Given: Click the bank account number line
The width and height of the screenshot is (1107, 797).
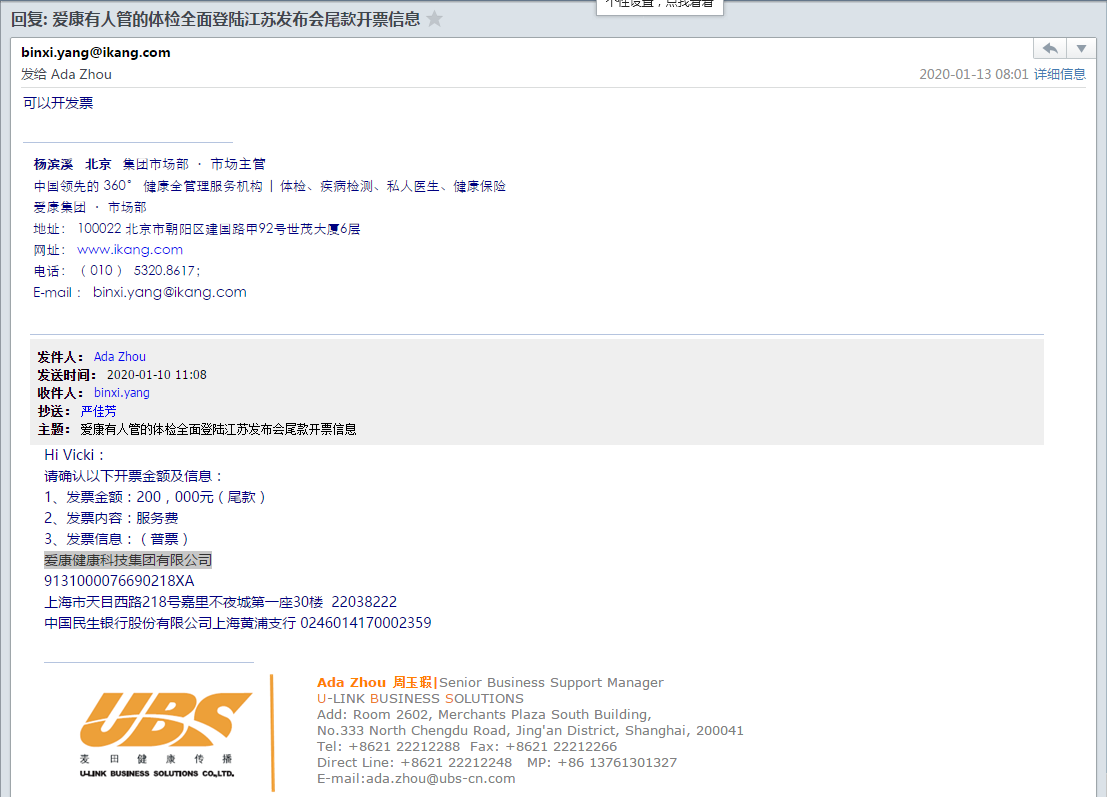Looking at the screenshot, I should point(238,623).
